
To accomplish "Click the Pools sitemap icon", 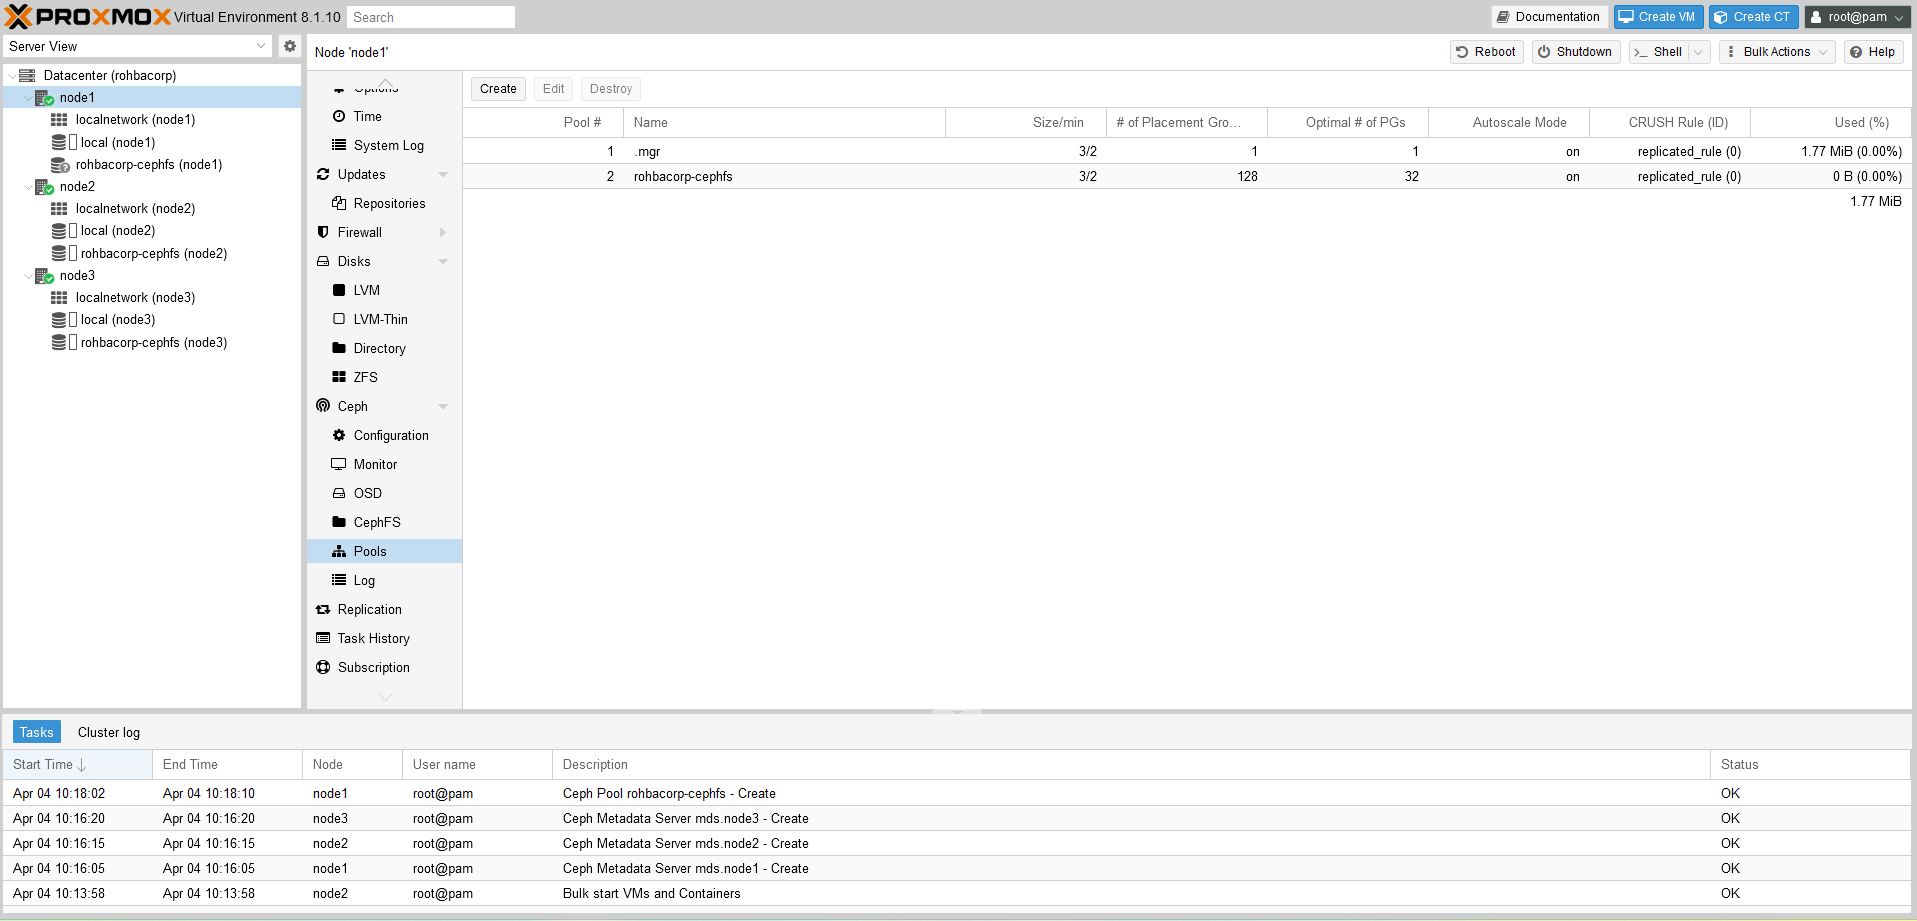I will pyautogui.click(x=339, y=551).
